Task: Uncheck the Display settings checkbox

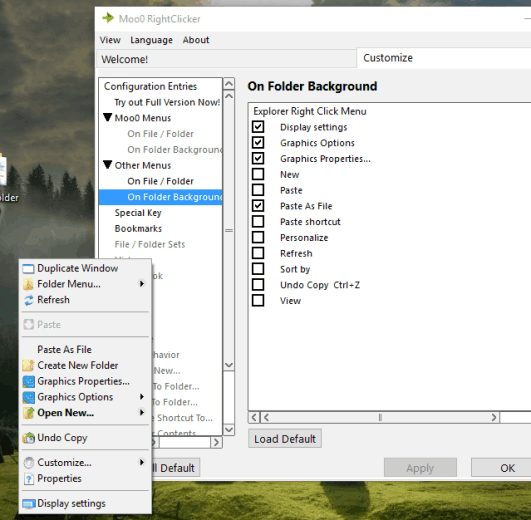Action: (x=258, y=127)
